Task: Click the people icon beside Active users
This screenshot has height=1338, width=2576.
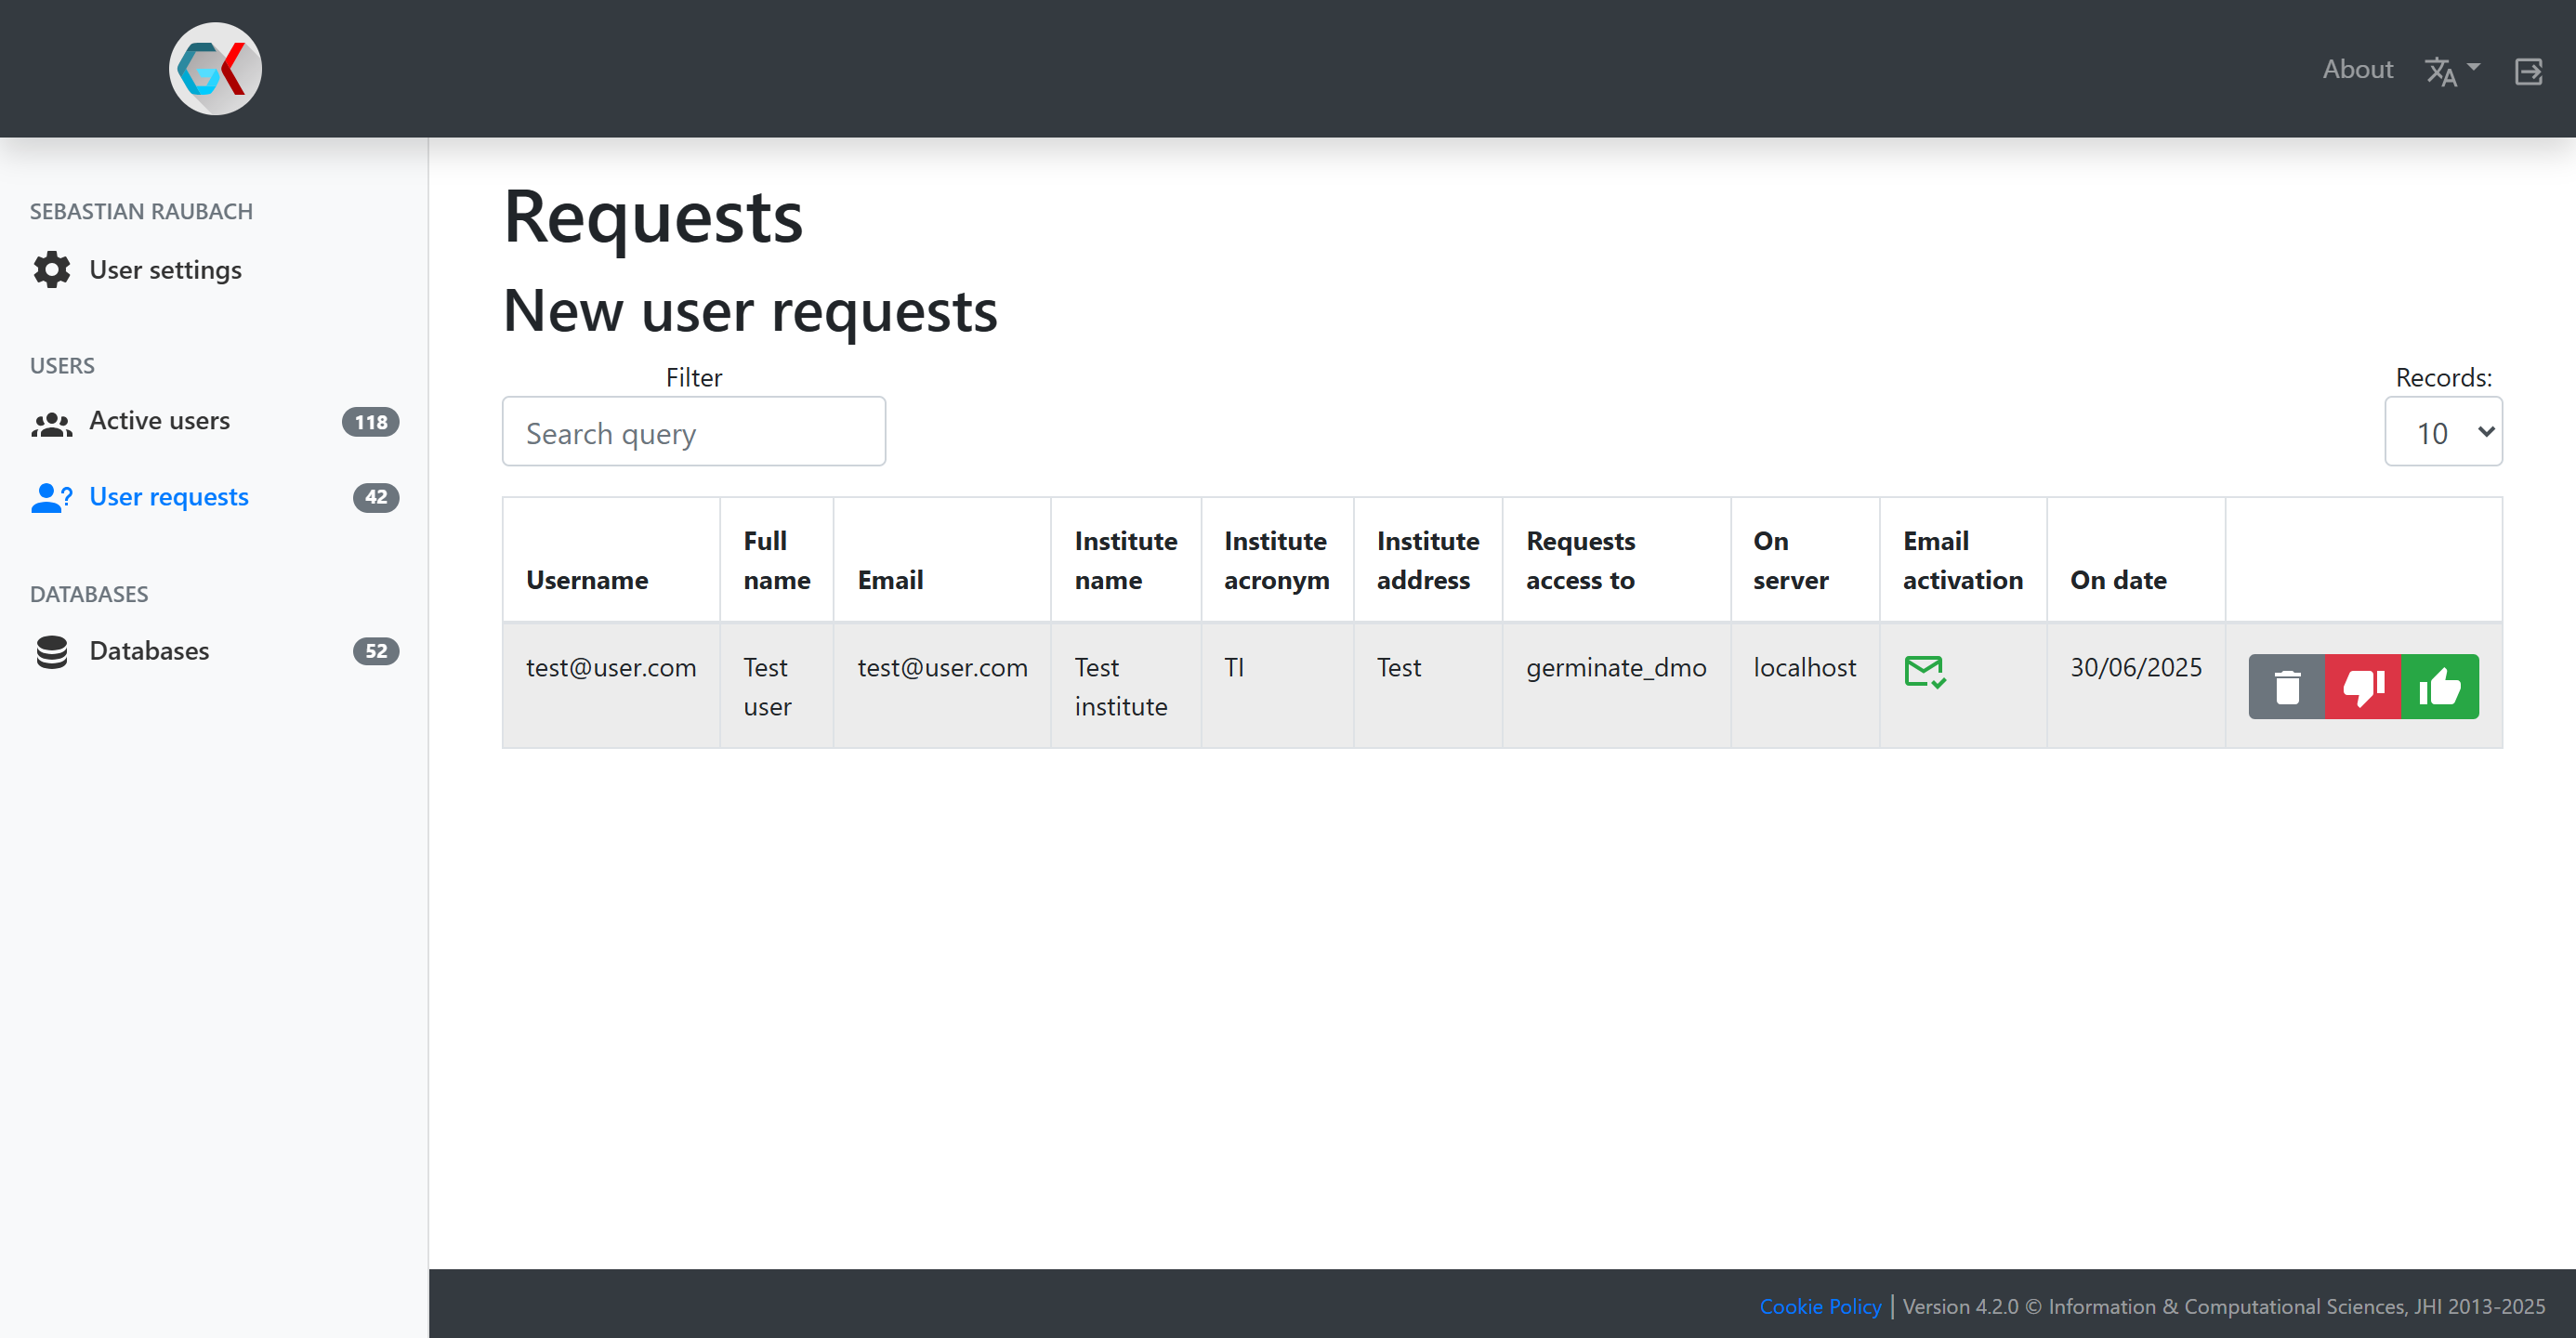Action: [52, 424]
